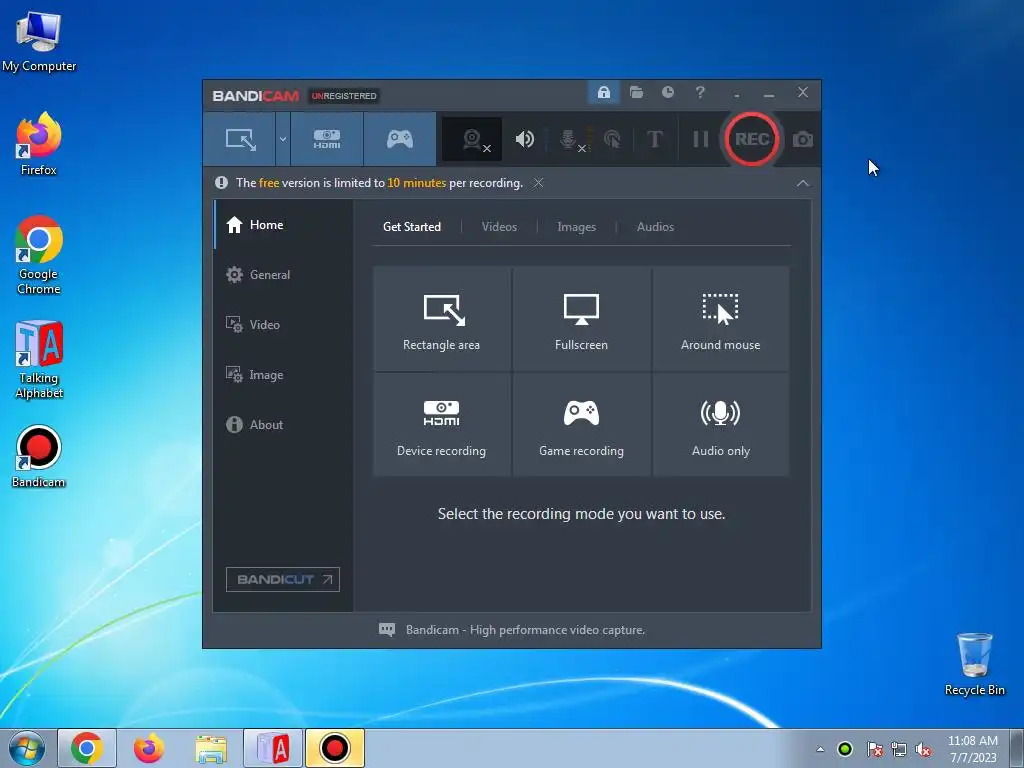1024x768 pixels.
Task: Open Firefox from taskbar
Action: [x=149, y=748]
